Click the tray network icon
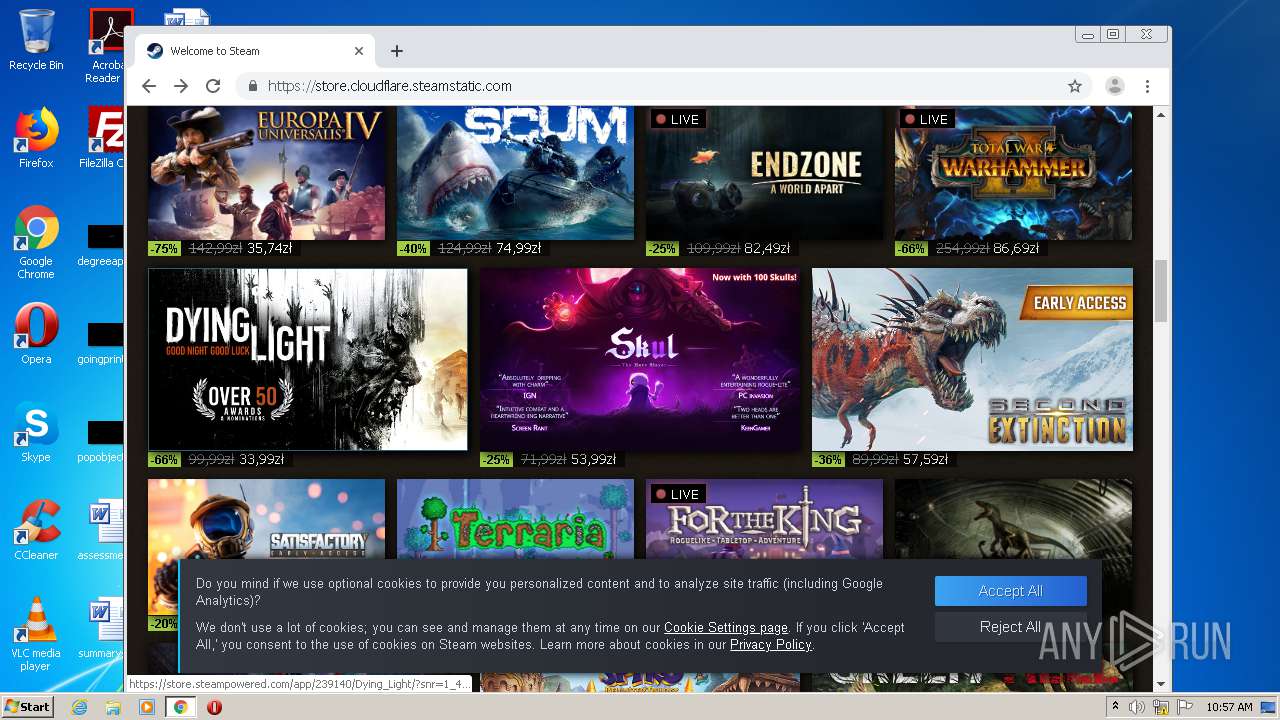 pyautogui.click(x=1161, y=707)
